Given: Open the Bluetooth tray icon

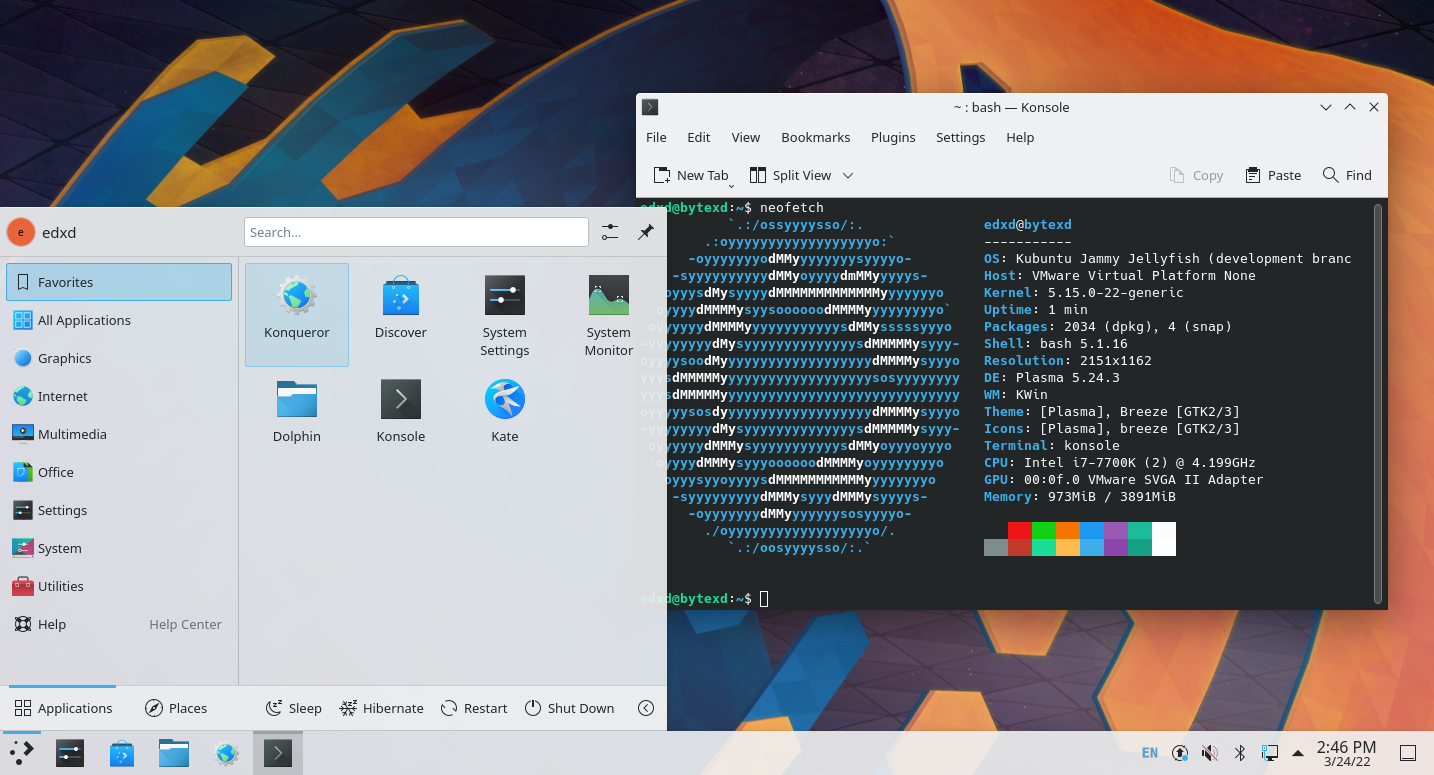Looking at the screenshot, I should tap(1239, 753).
